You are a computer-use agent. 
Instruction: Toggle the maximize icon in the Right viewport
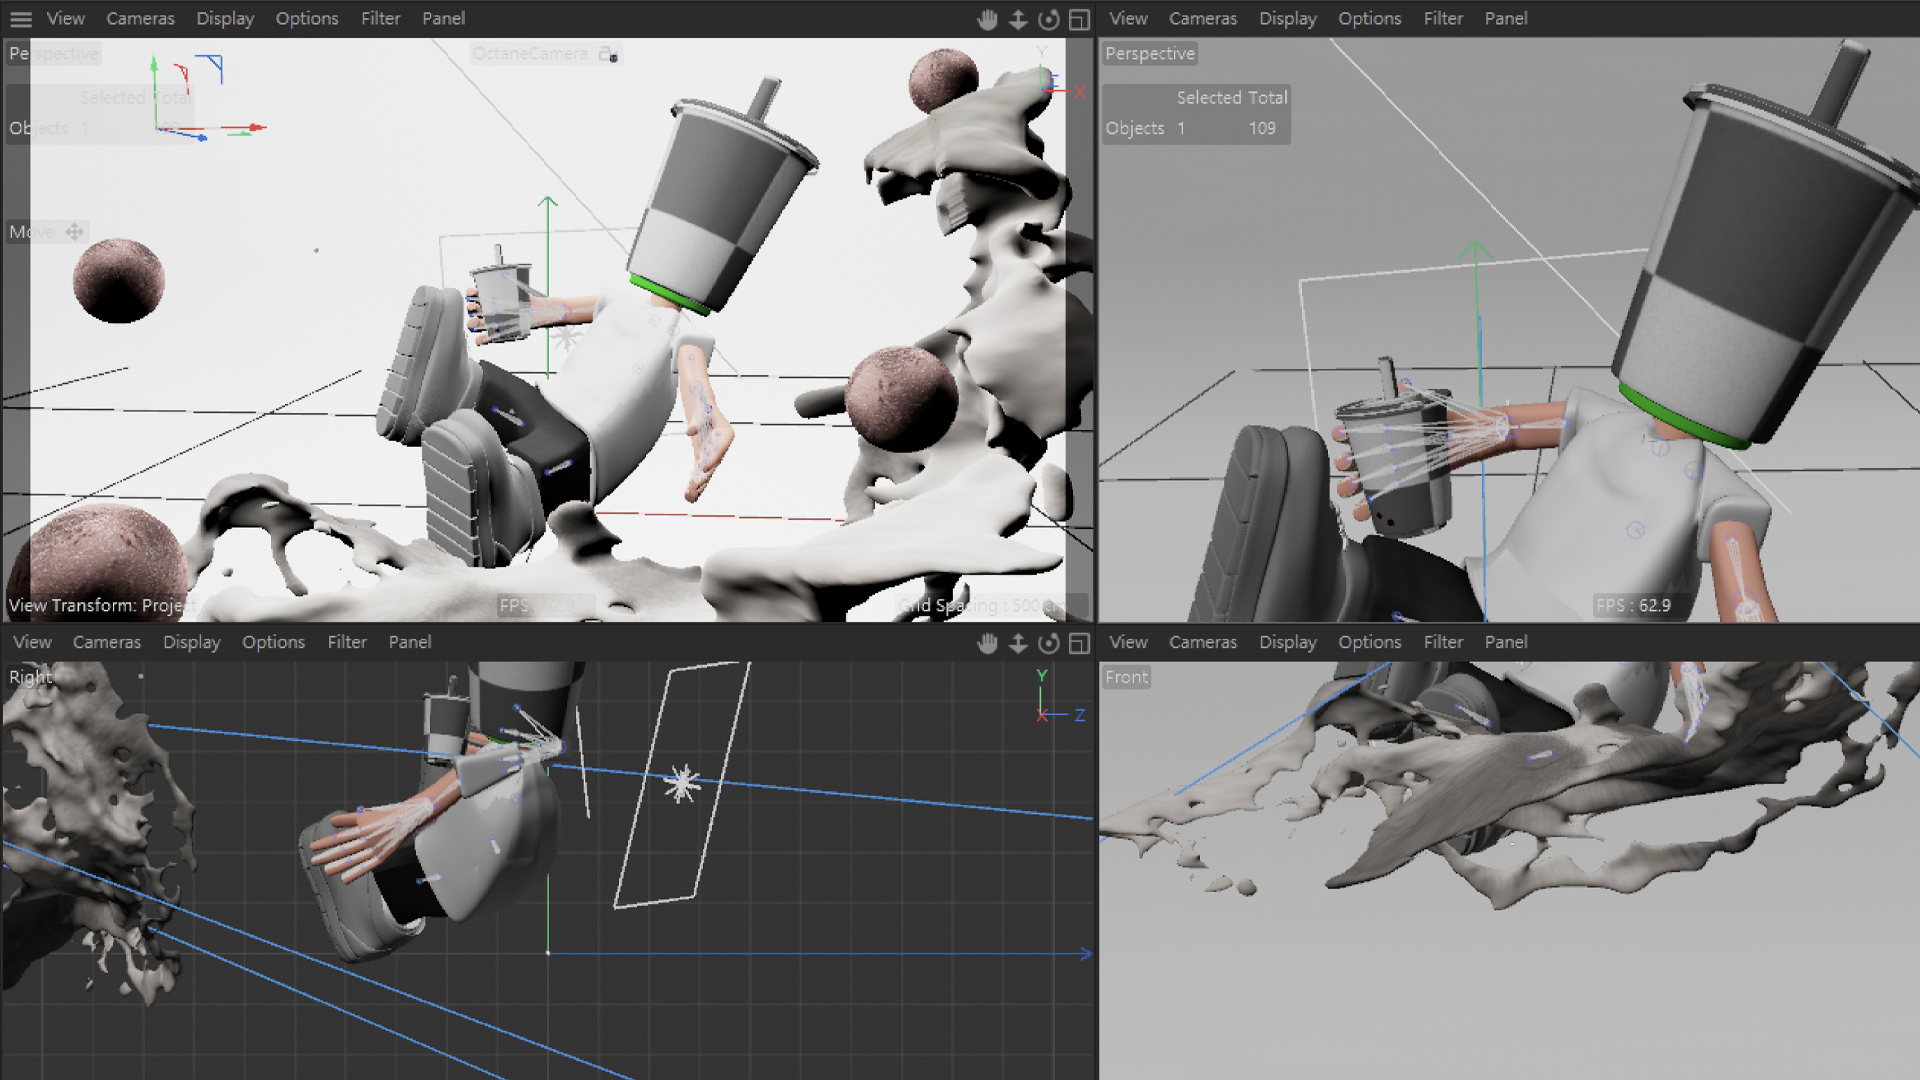pos(1079,643)
